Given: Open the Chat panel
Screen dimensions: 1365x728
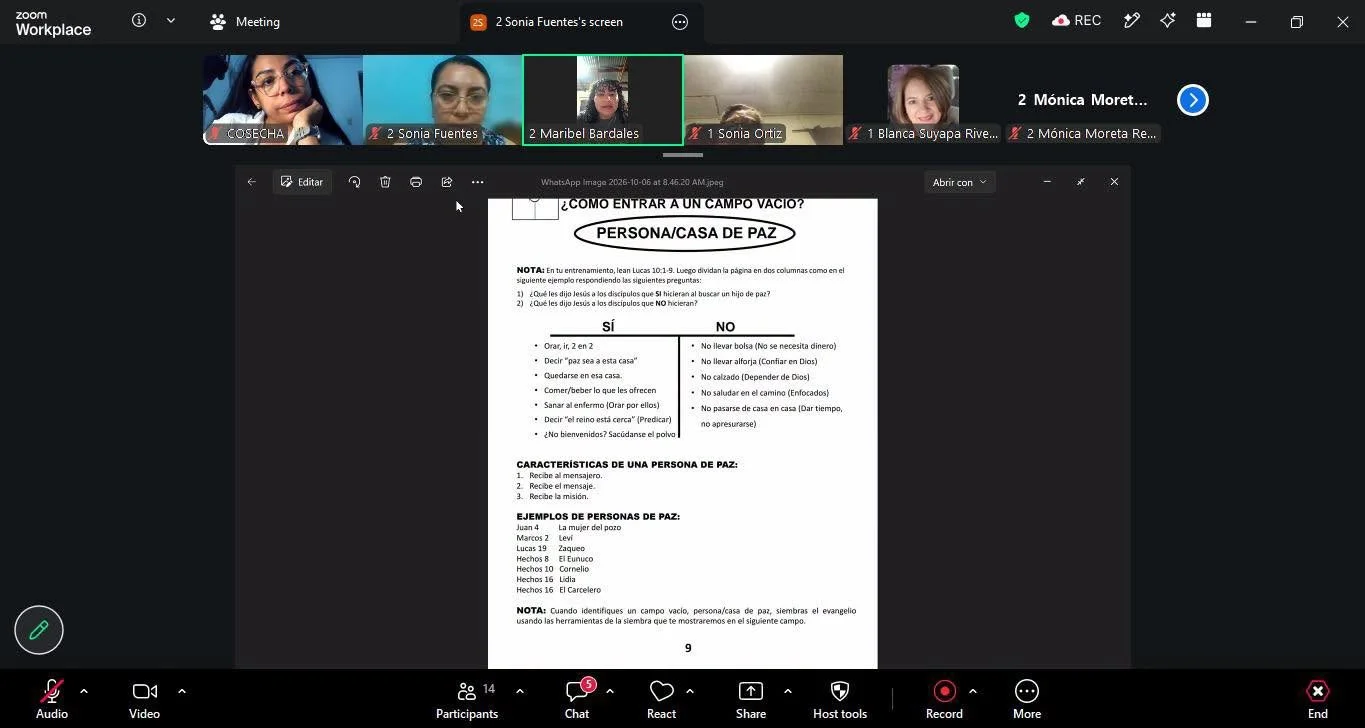Looking at the screenshot, I should [577, 699].
